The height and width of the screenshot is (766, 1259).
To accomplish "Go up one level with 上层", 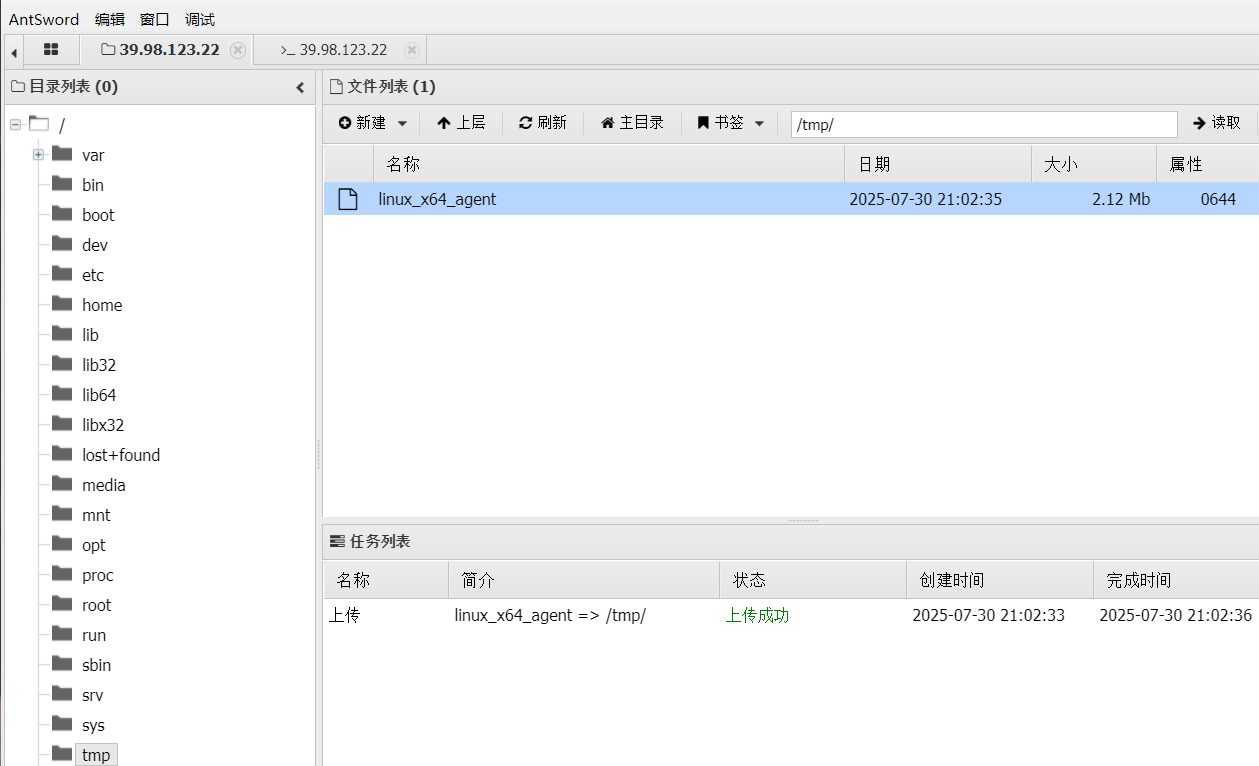I will [x=461, y=123].
